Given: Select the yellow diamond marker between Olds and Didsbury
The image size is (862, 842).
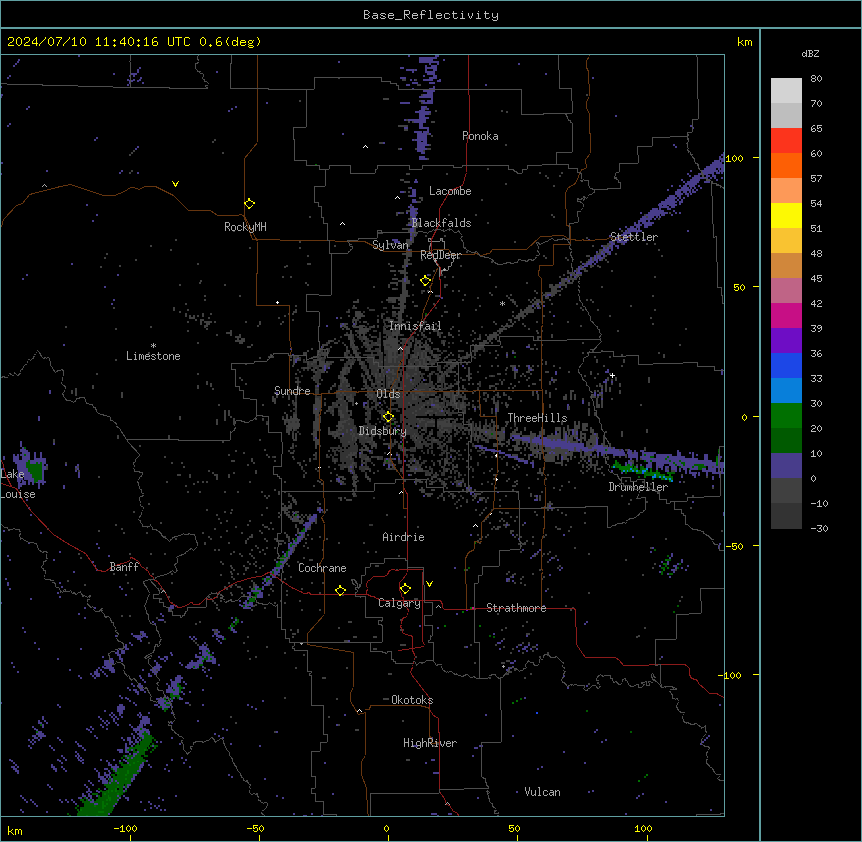Looking at the screenshot, I should click(x=388, y=417).
